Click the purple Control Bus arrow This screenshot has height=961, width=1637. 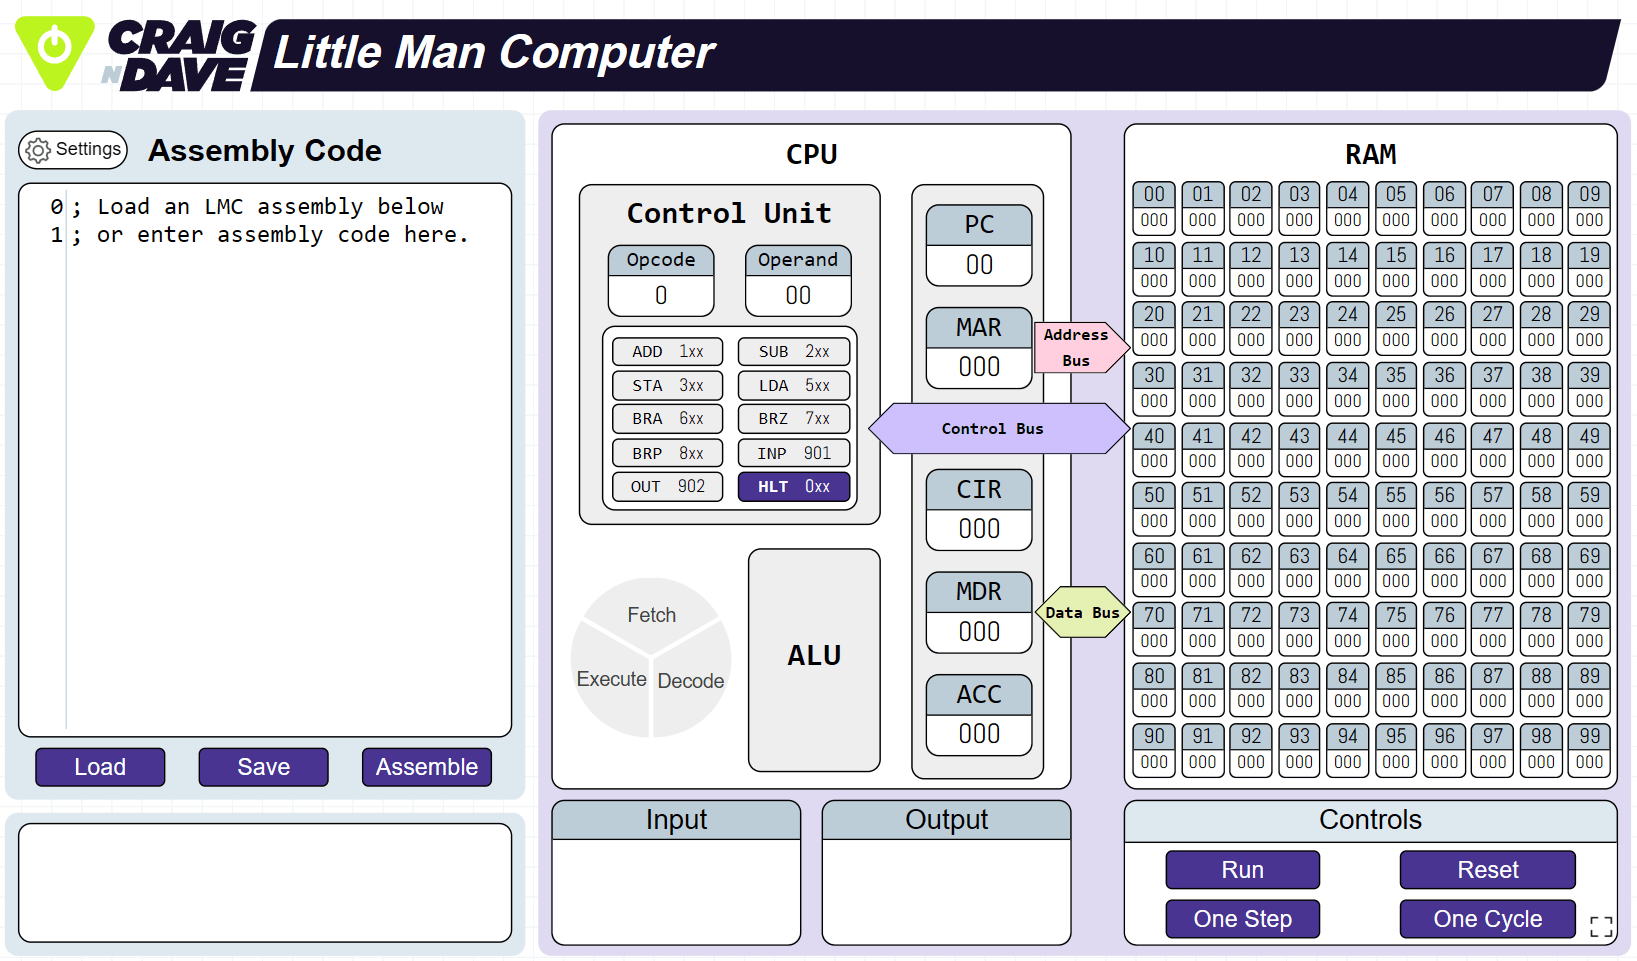(997, 429)
